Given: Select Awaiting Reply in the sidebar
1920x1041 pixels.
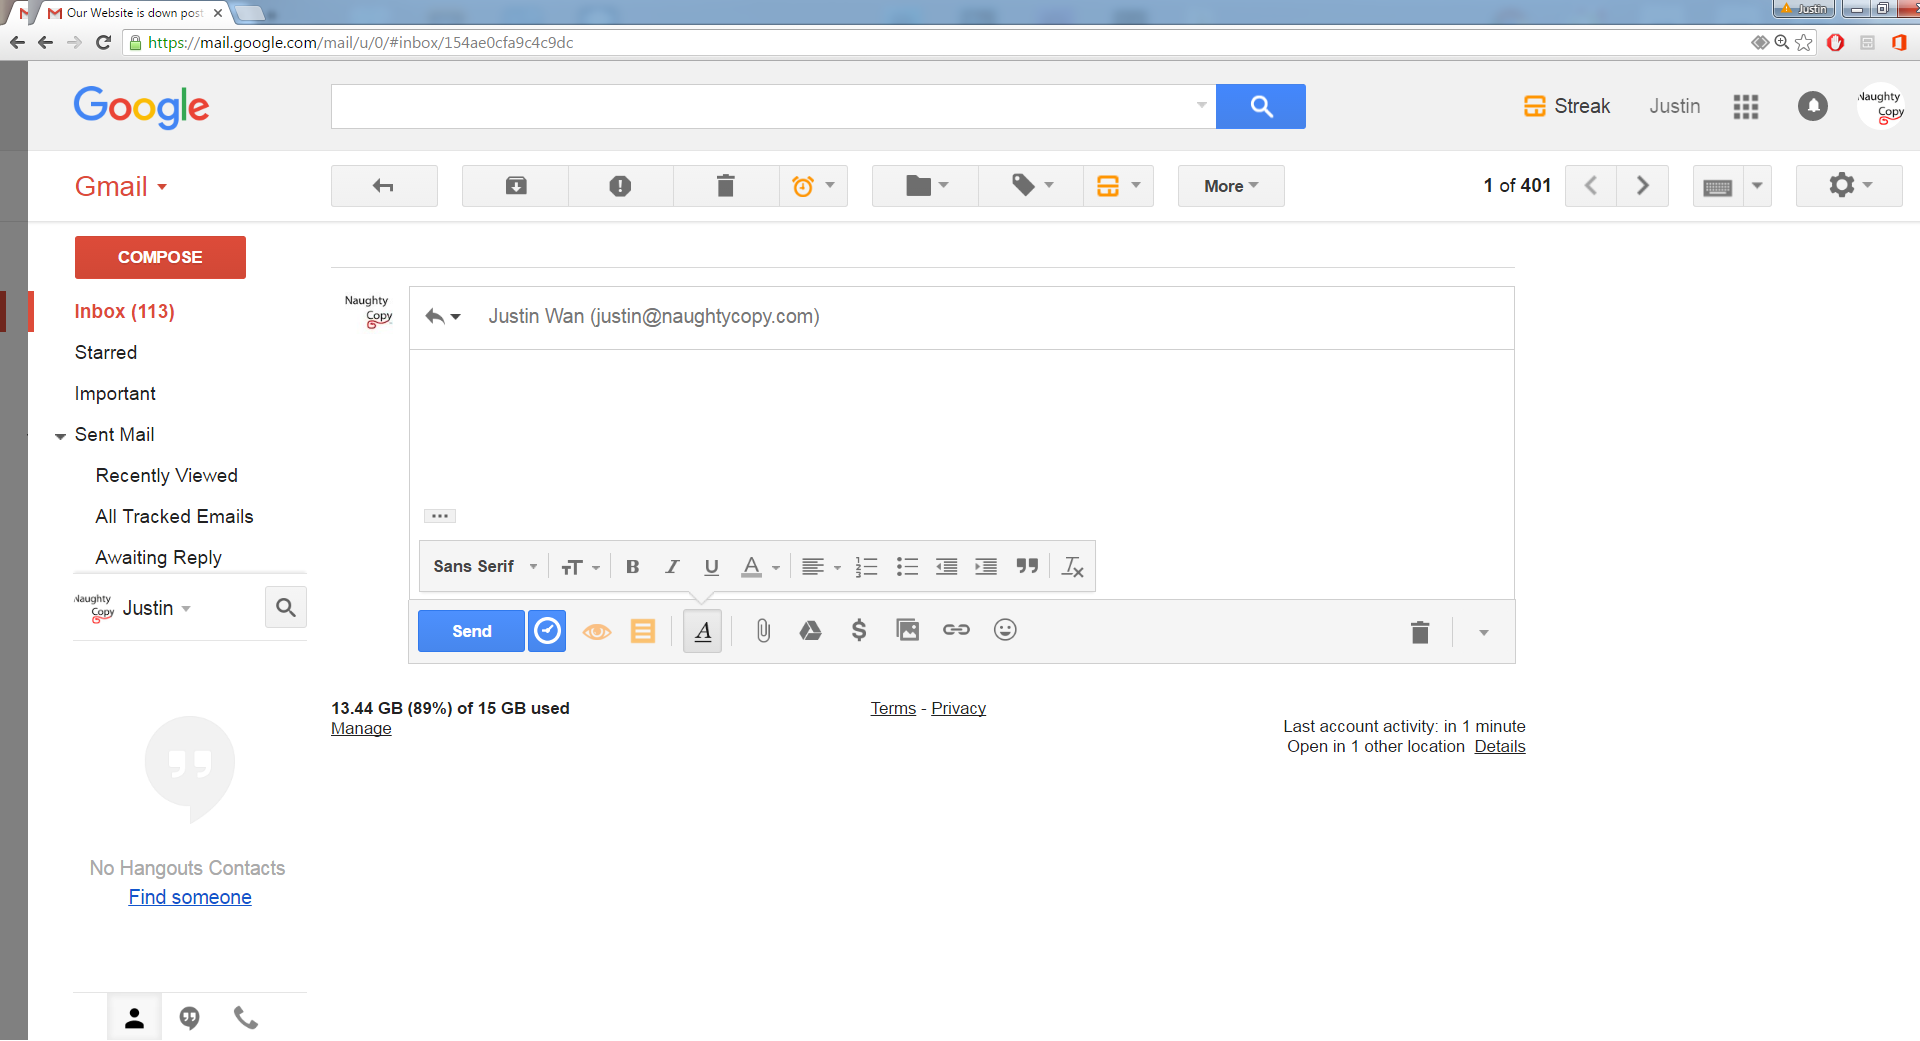Looking at the screenshot, I should 158,558.
